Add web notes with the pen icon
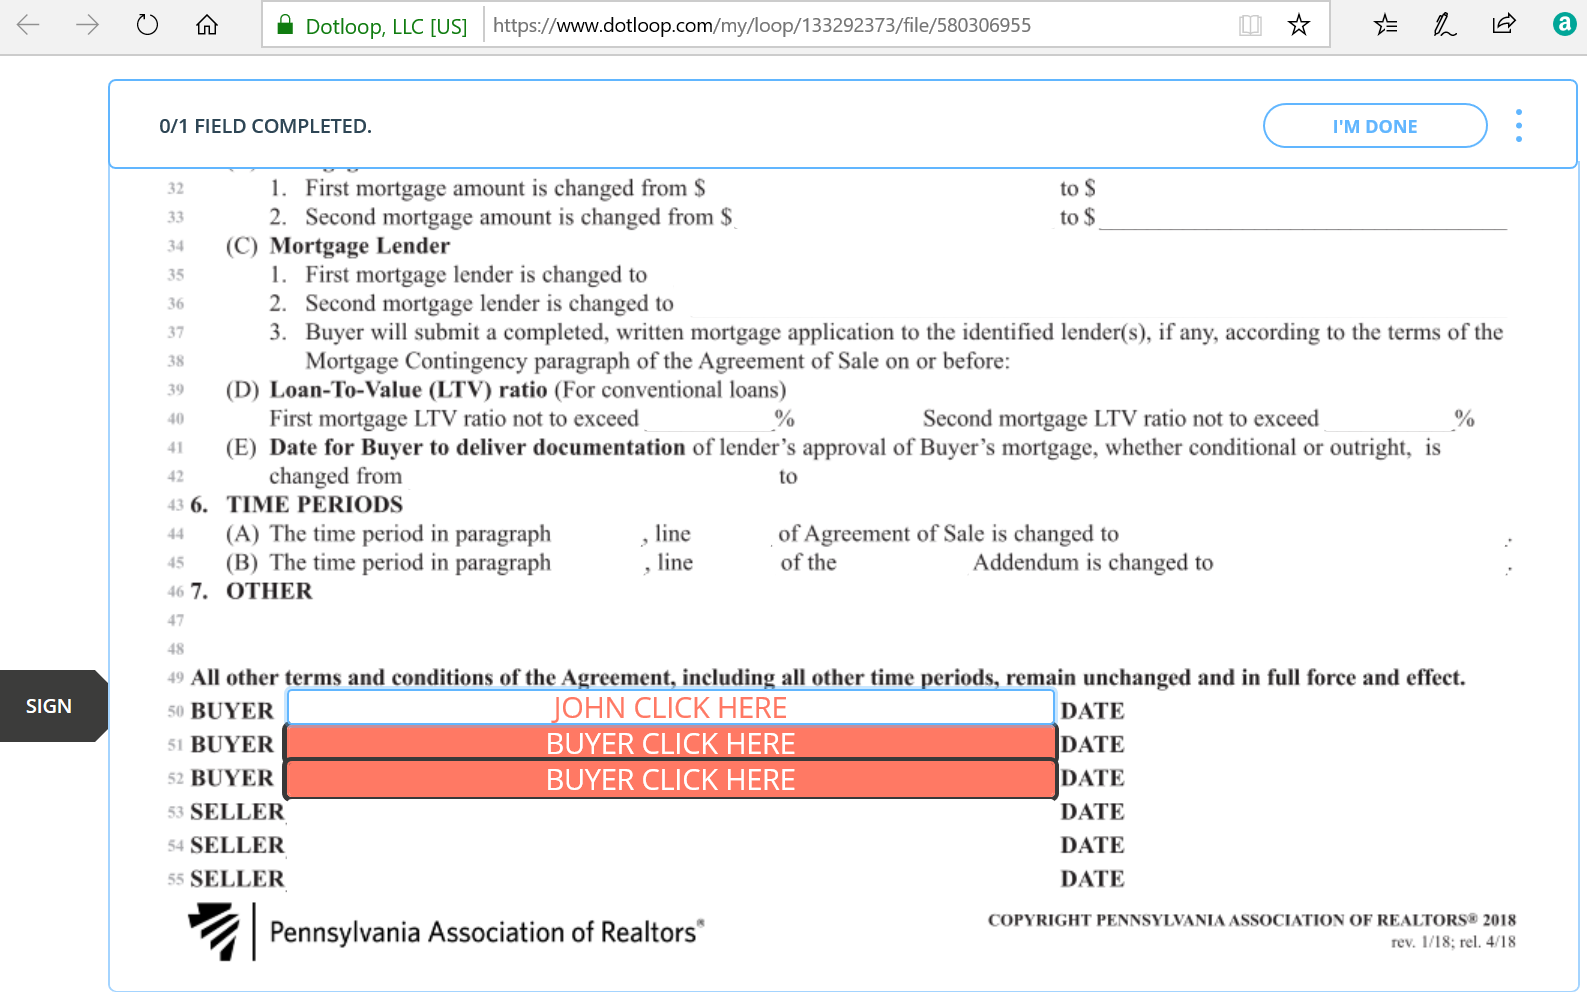Screen dimensions: 1587x1000 [1444, 24]
